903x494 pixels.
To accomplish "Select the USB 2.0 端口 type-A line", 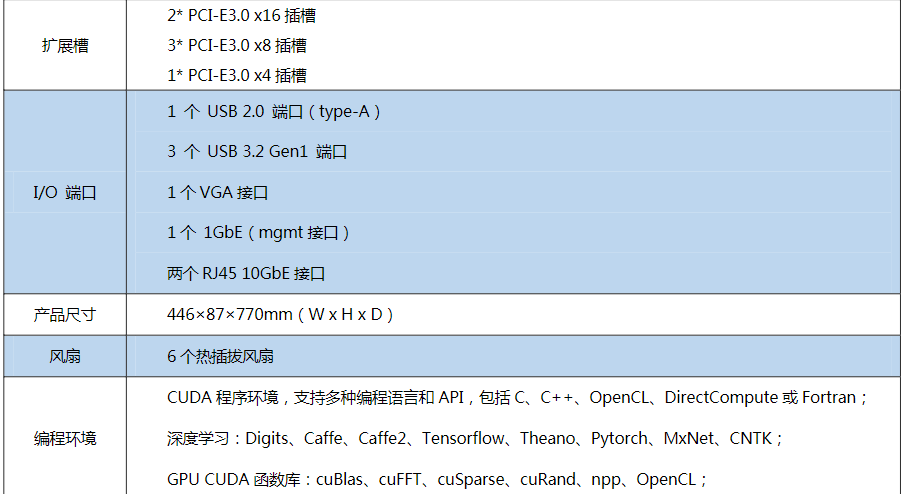I will tap(274, 112).
